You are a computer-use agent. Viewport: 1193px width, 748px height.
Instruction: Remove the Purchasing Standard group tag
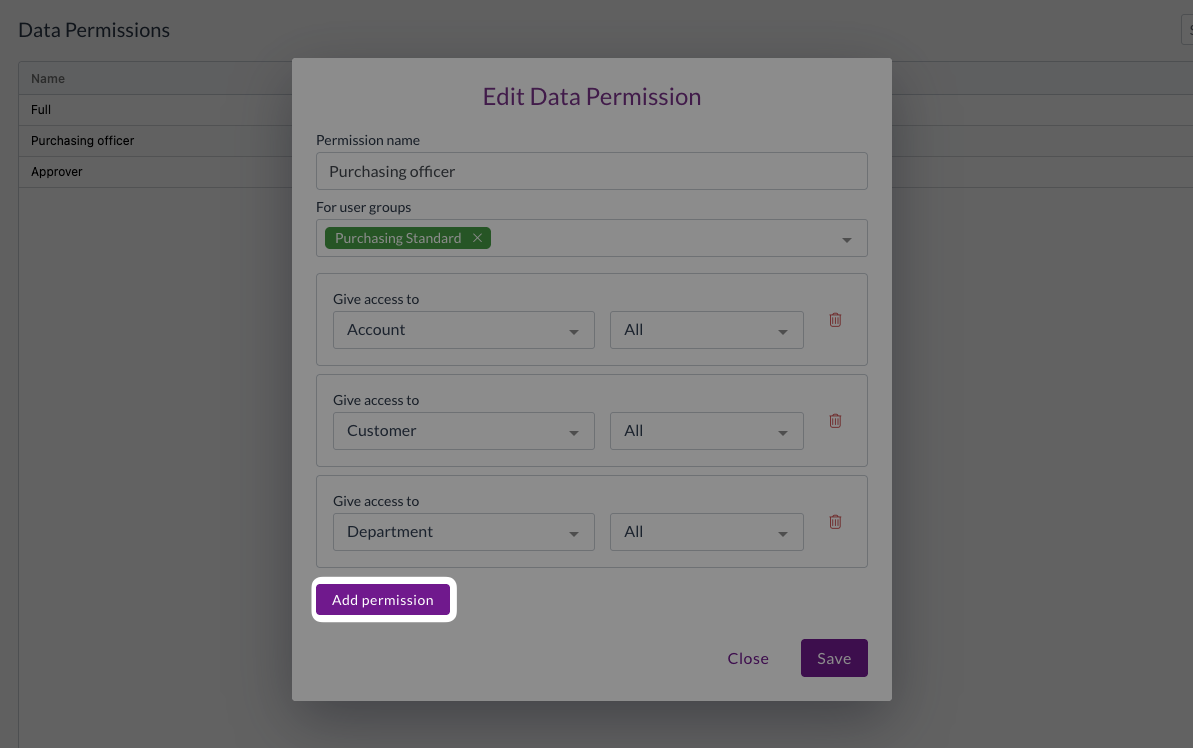pos(477,238)
